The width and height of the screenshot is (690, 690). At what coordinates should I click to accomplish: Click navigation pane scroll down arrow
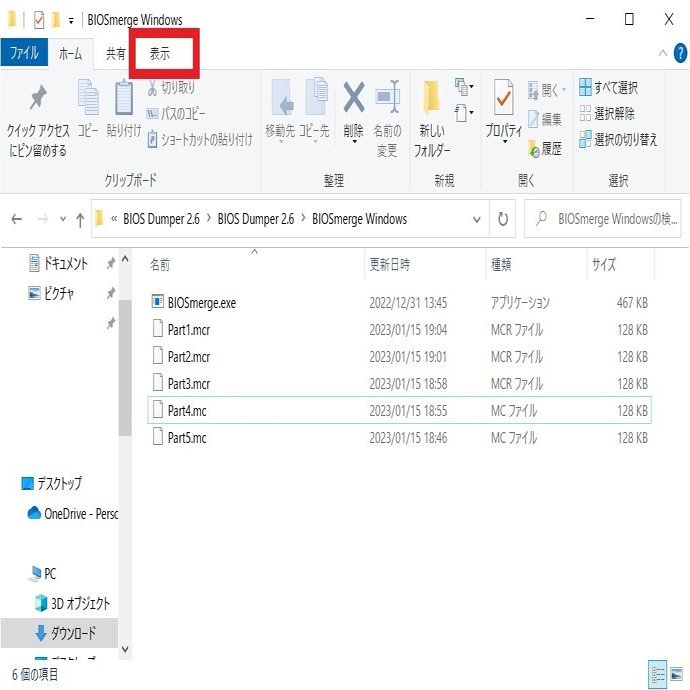tap(125, 650)
